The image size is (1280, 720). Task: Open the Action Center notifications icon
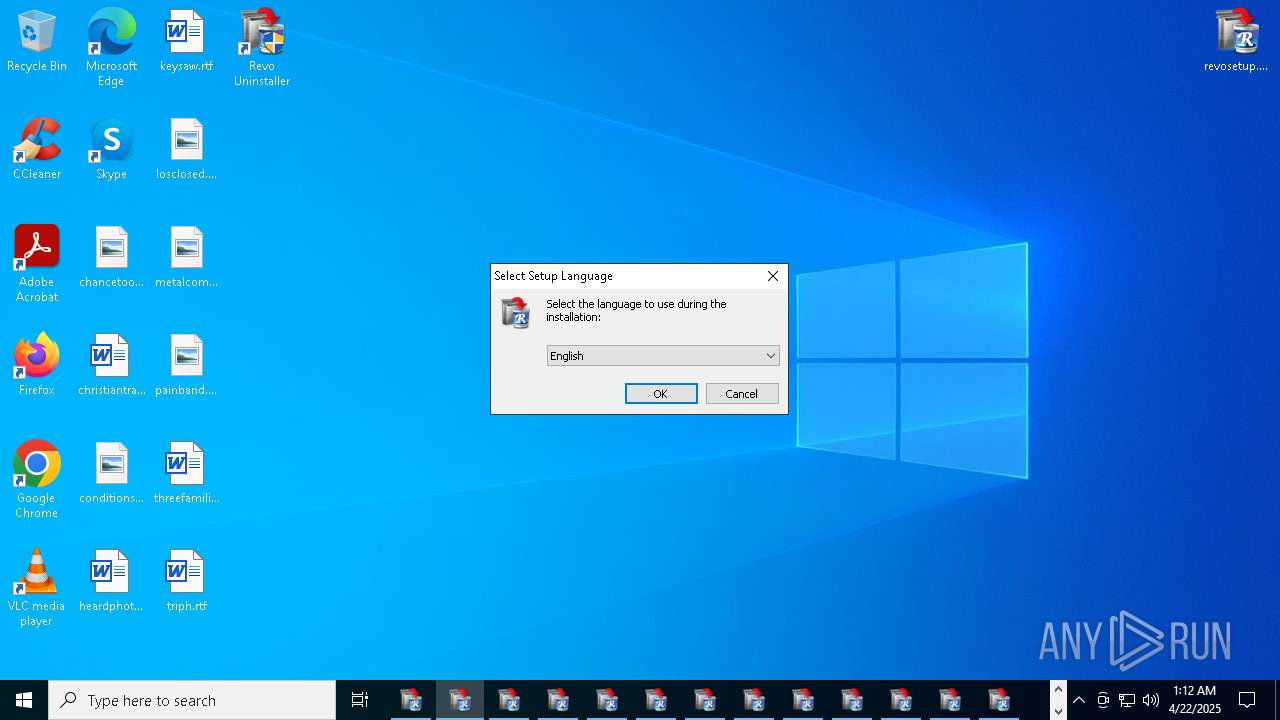(1247, 700)
